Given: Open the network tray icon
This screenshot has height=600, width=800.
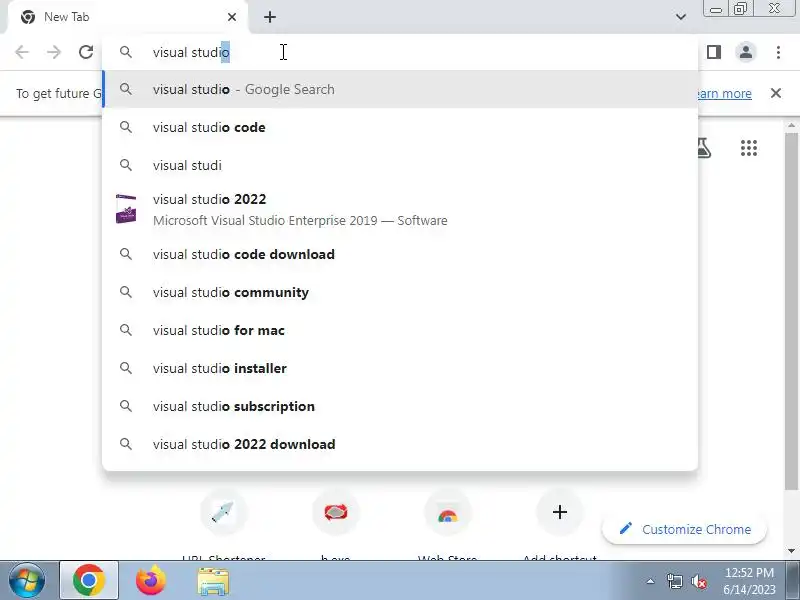Looking at the screenshot, I should (674, 581).
